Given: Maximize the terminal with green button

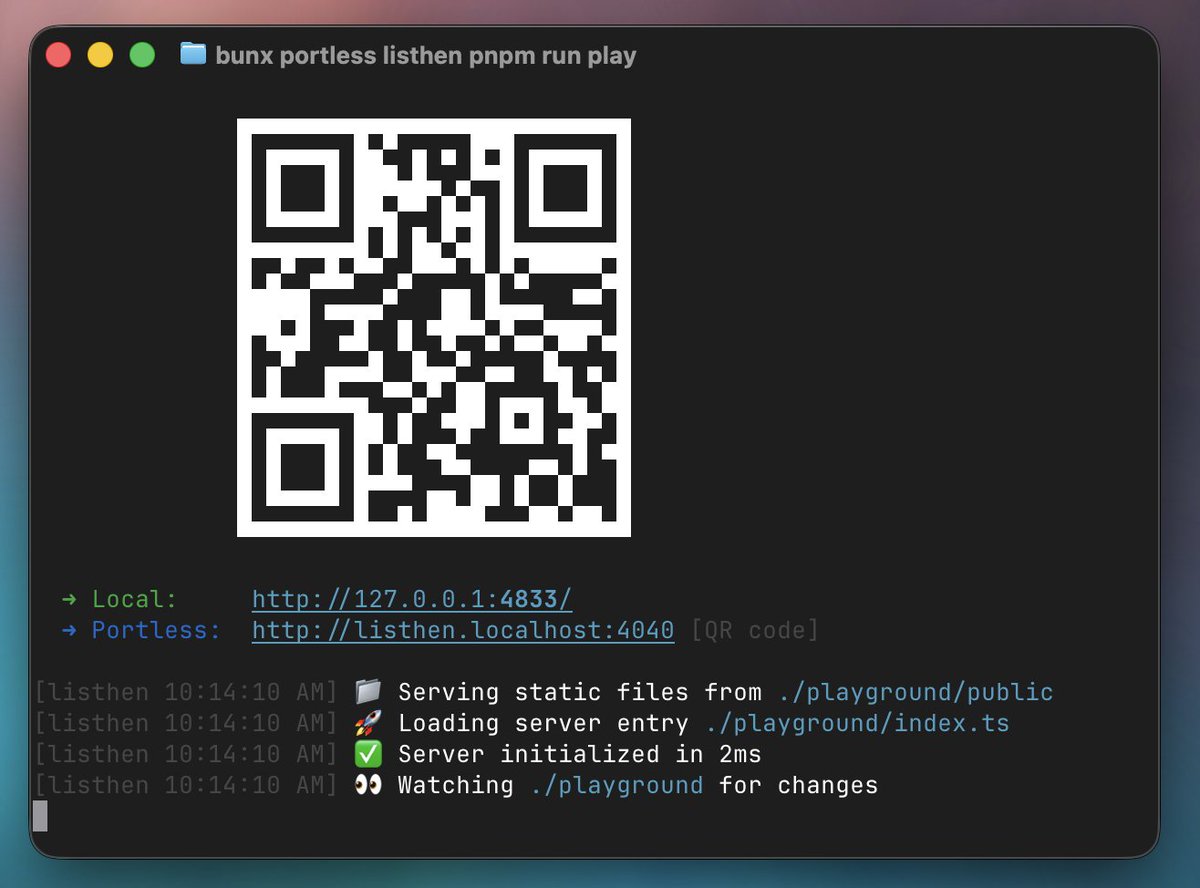Looking at the screenshot, I should 143,55.
